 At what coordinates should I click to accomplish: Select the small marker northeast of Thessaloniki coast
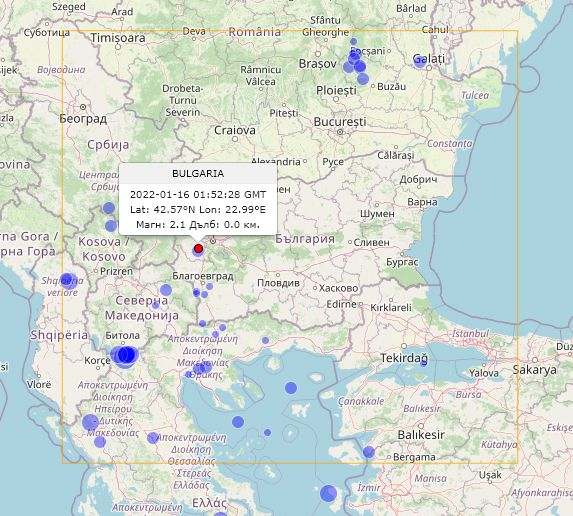click(265, 340)
